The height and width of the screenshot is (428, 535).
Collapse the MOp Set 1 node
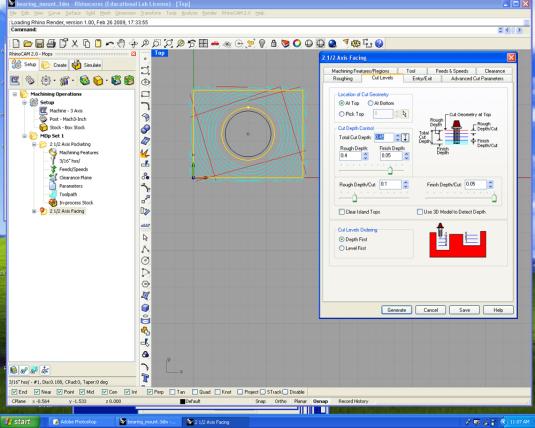tap(25, 136)
